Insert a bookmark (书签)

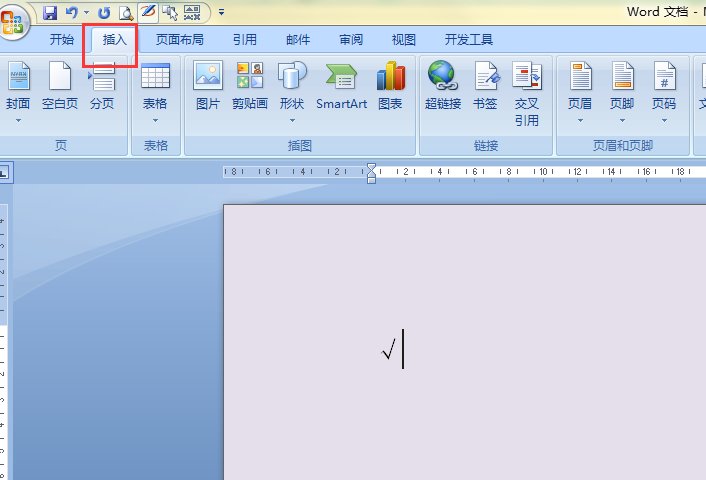point(485,86)
